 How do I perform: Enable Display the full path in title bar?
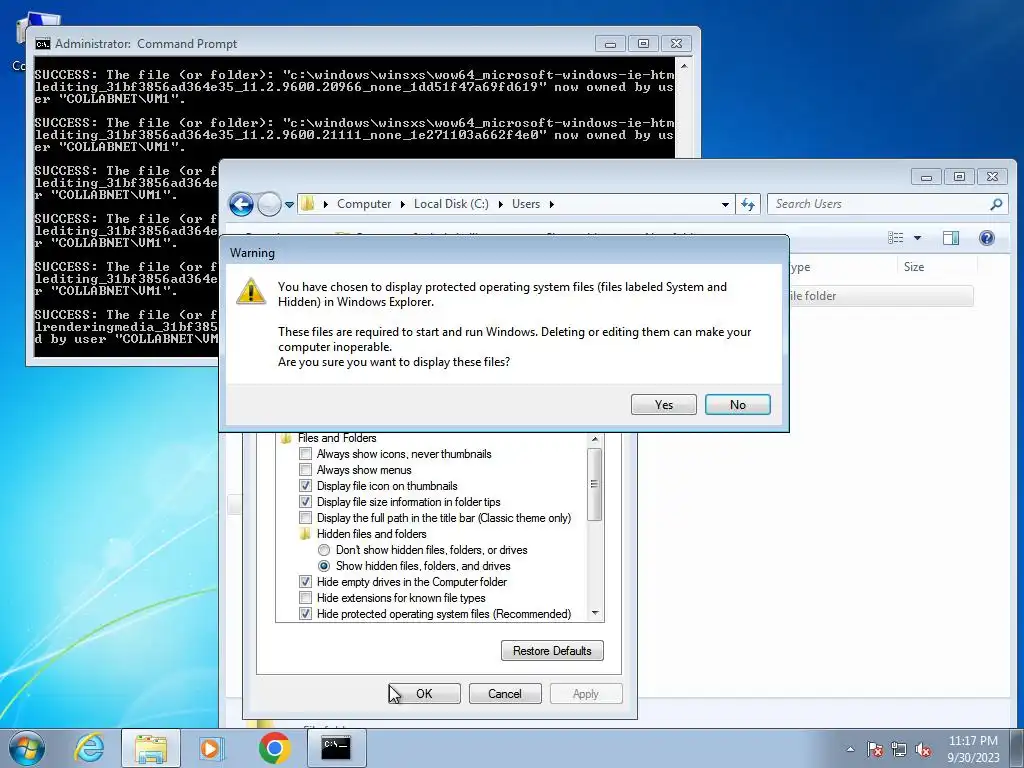[305, 518]
